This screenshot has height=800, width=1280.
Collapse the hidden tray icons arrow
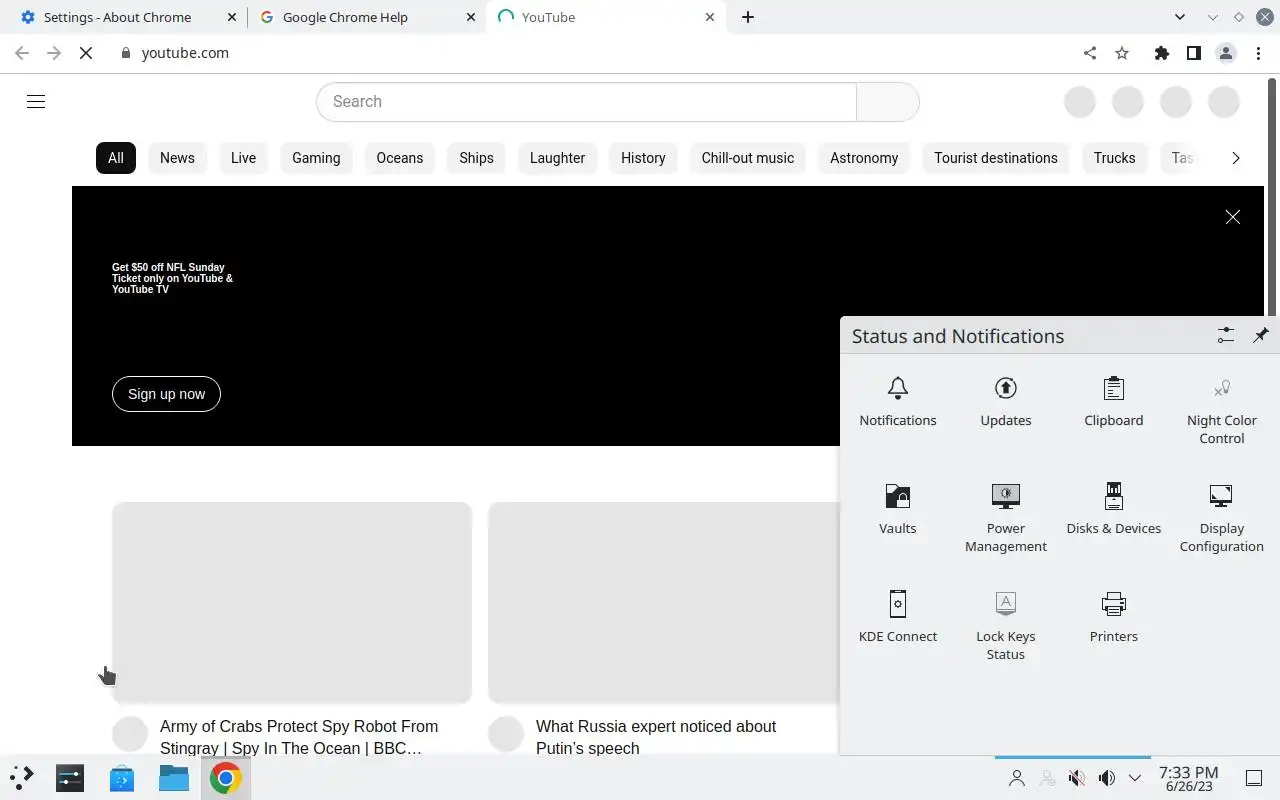(1135, 778)
